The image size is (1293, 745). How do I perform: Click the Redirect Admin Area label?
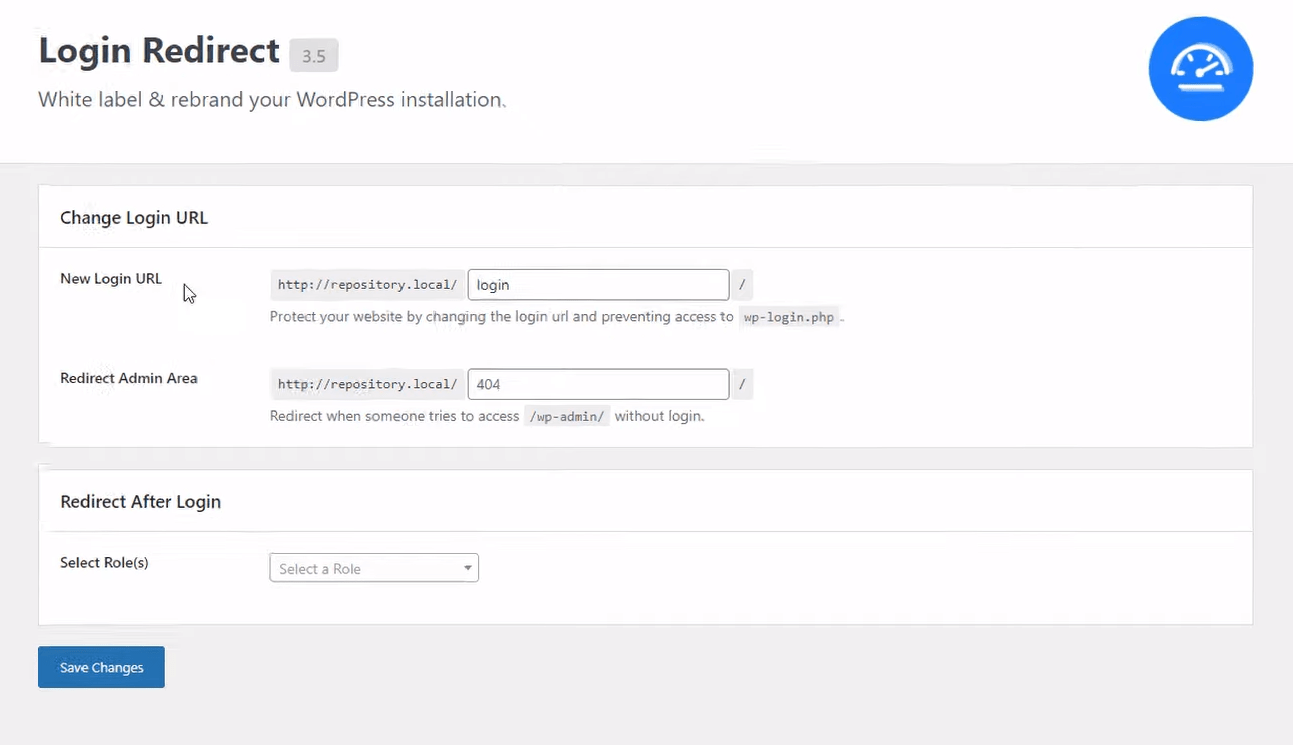click(x=129, y=378)
